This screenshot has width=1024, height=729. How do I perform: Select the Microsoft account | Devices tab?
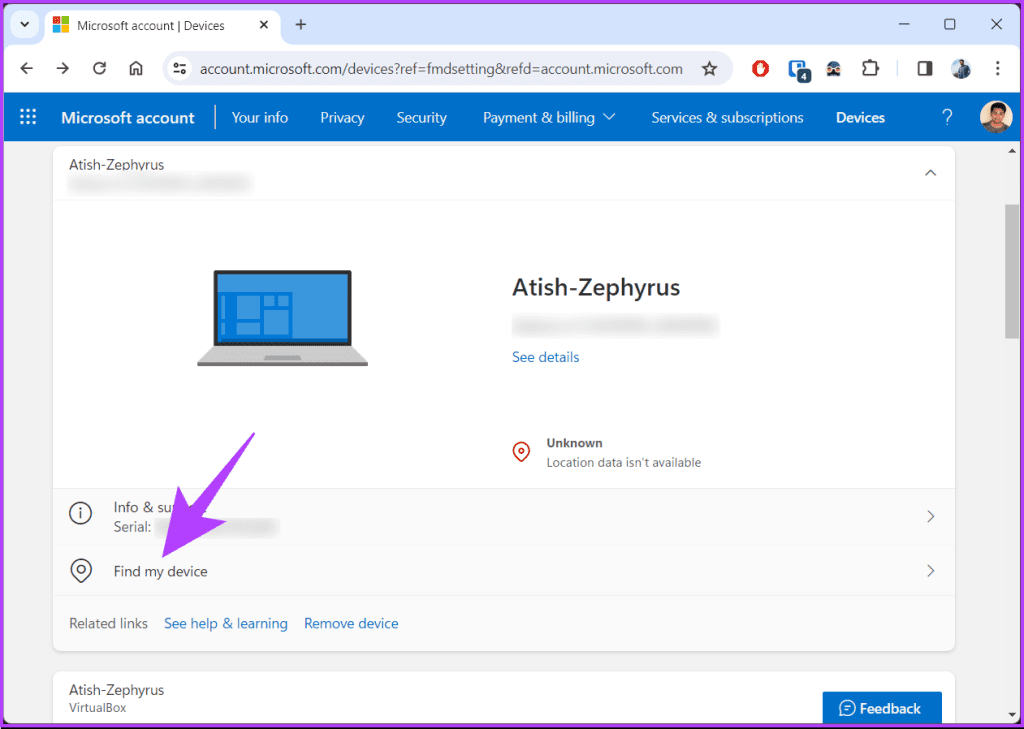click(161, 26)
